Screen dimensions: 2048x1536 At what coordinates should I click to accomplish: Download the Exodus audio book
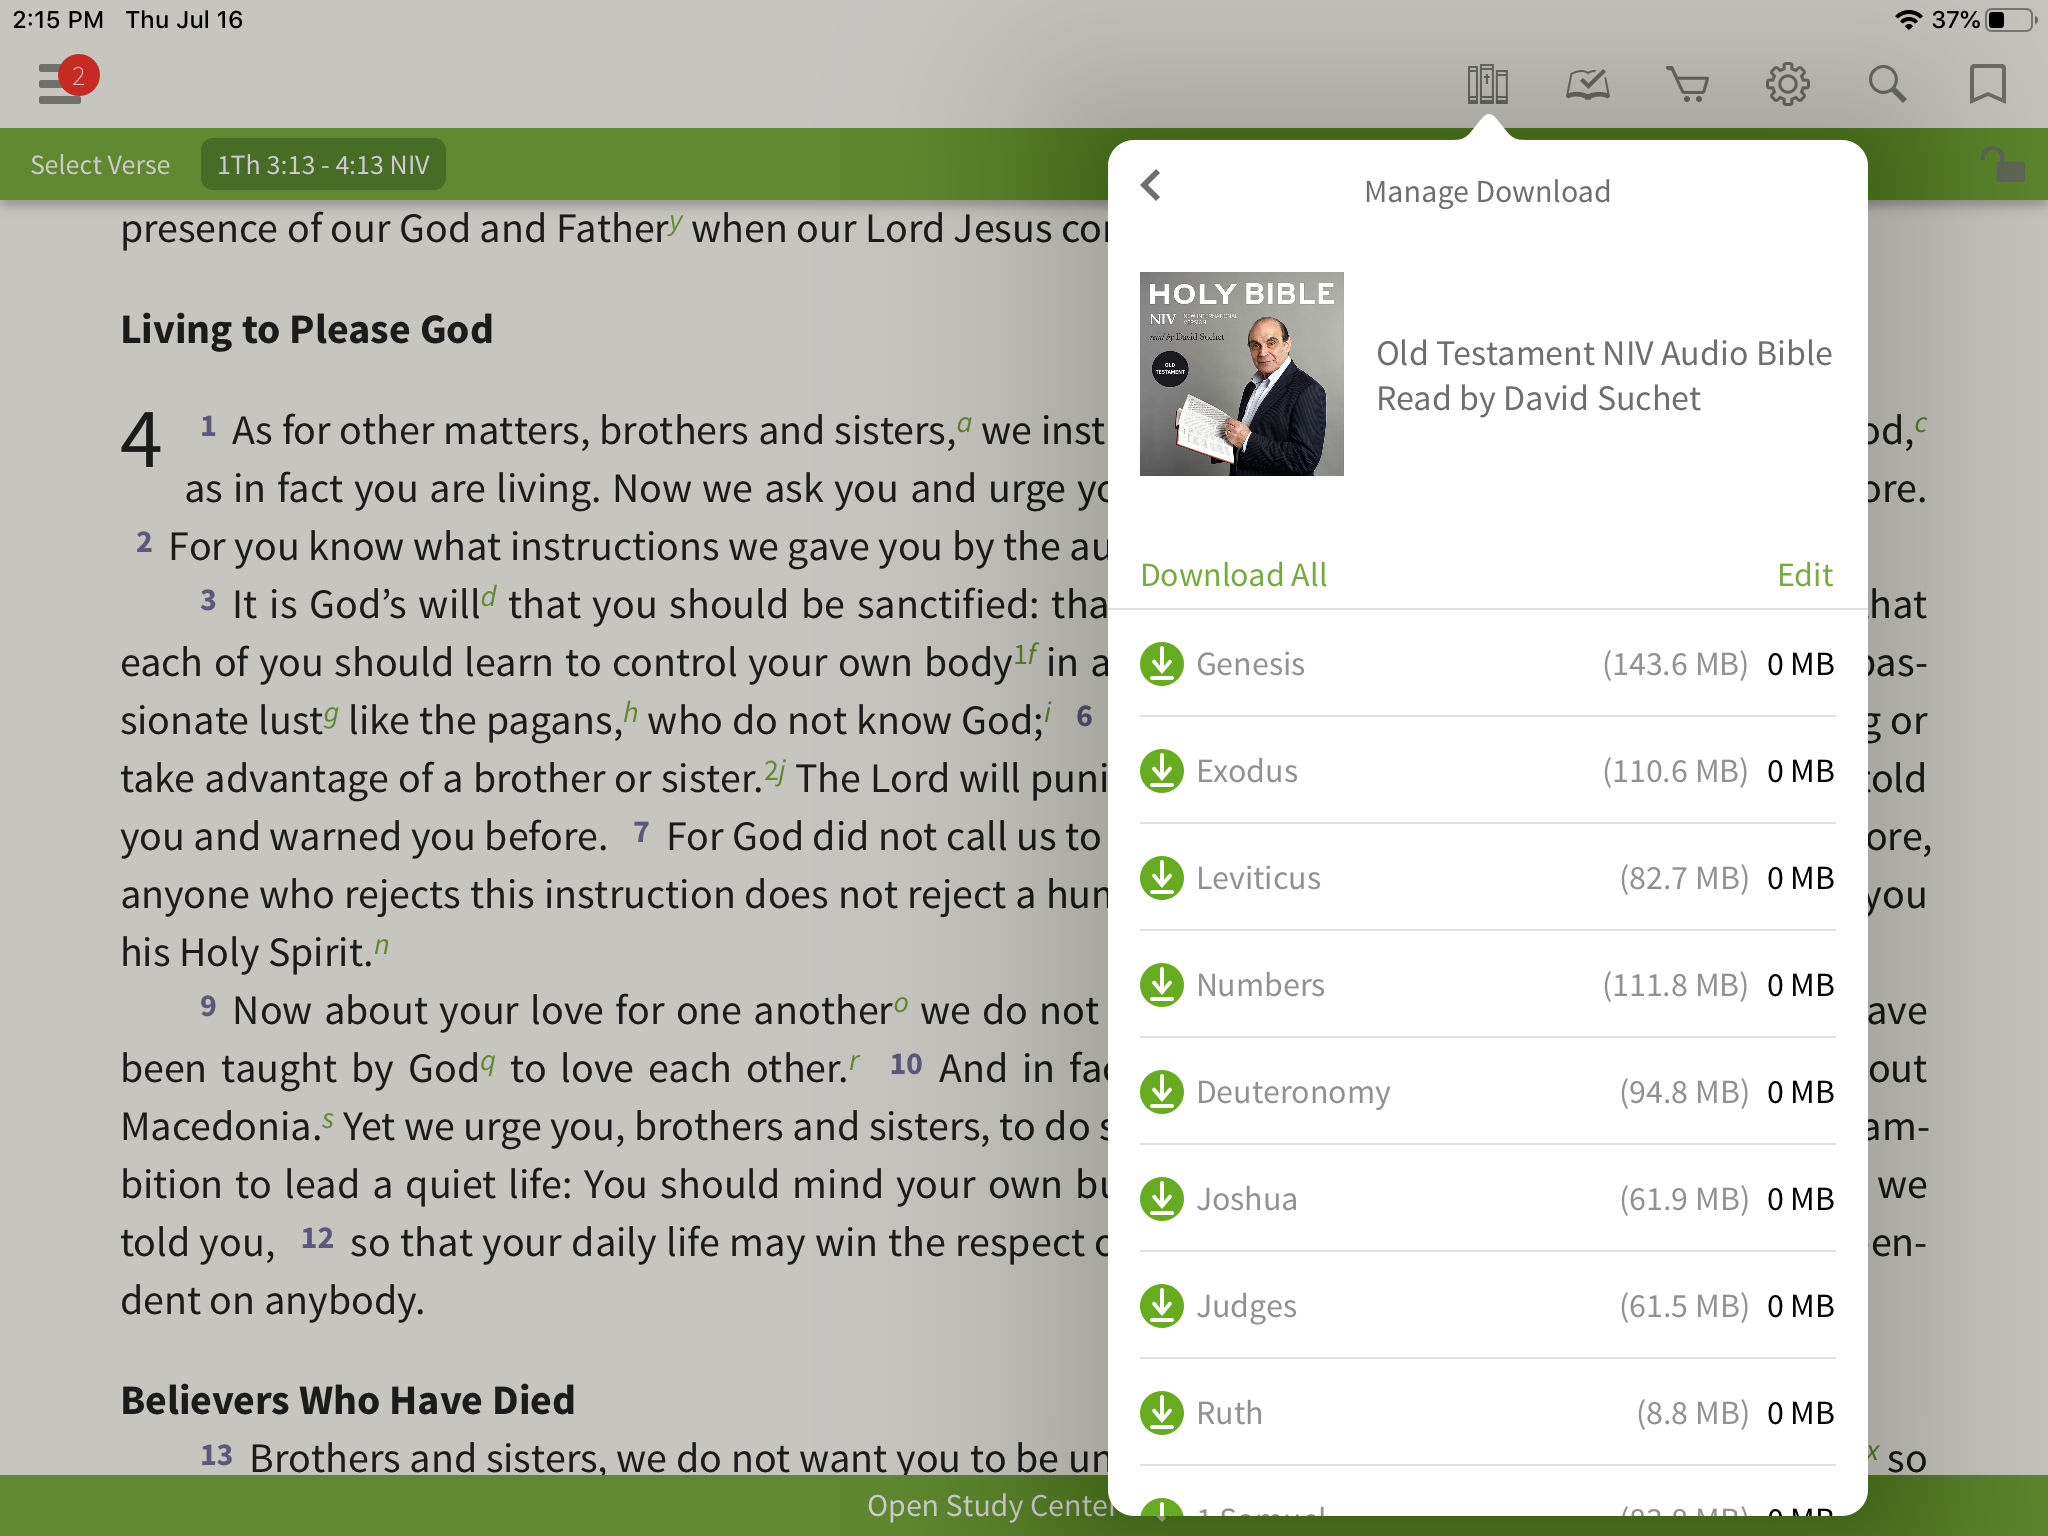coord(1162,771)
